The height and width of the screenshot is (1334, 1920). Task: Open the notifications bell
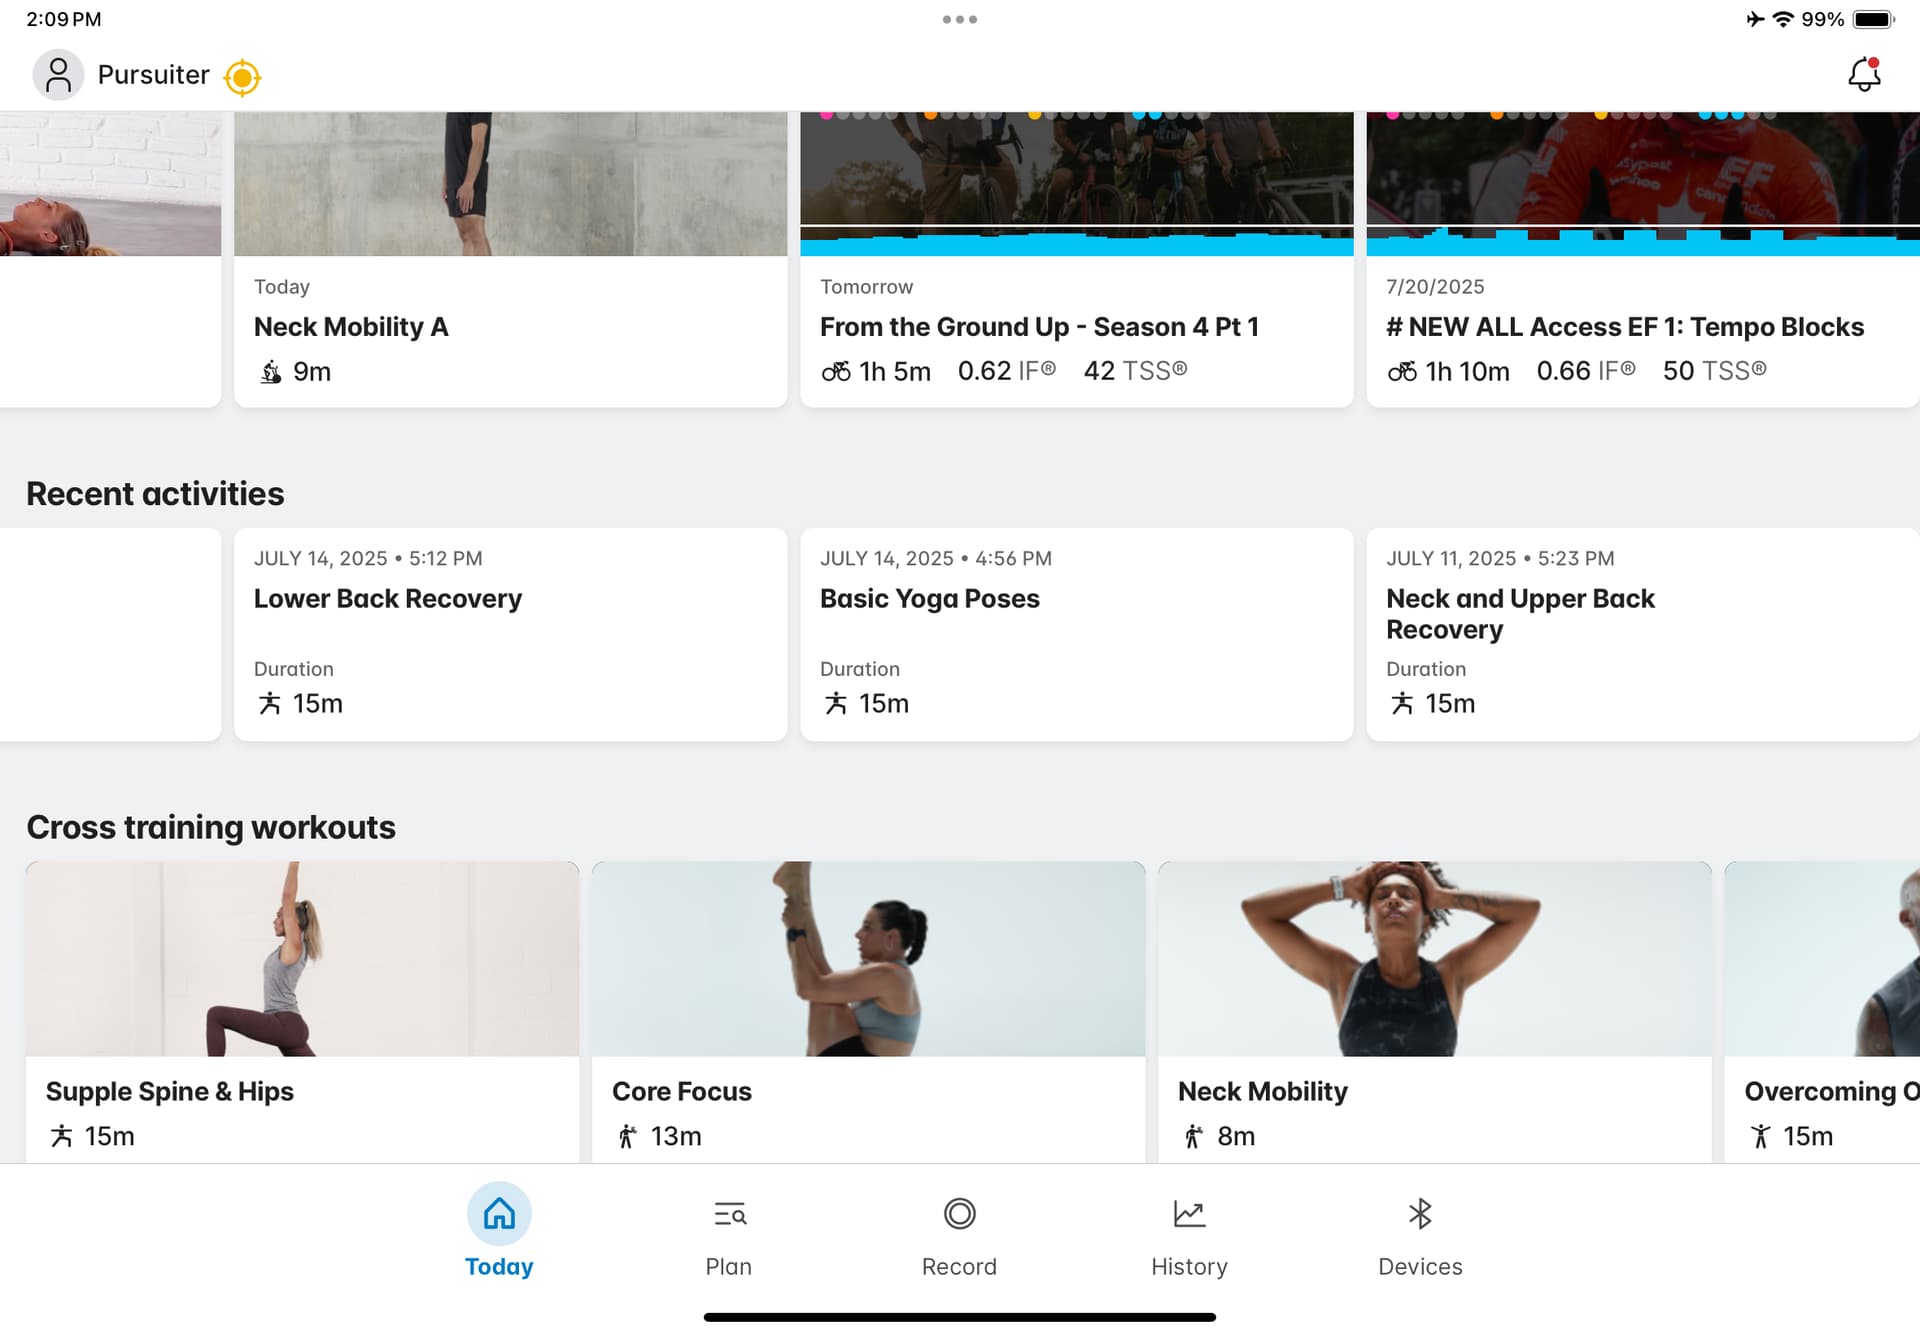[1863, 75]
